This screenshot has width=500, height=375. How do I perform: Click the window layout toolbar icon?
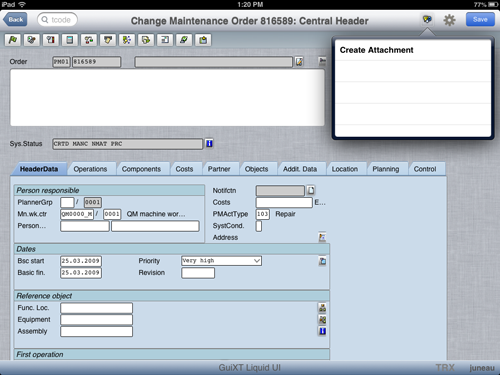coord(165,40)
